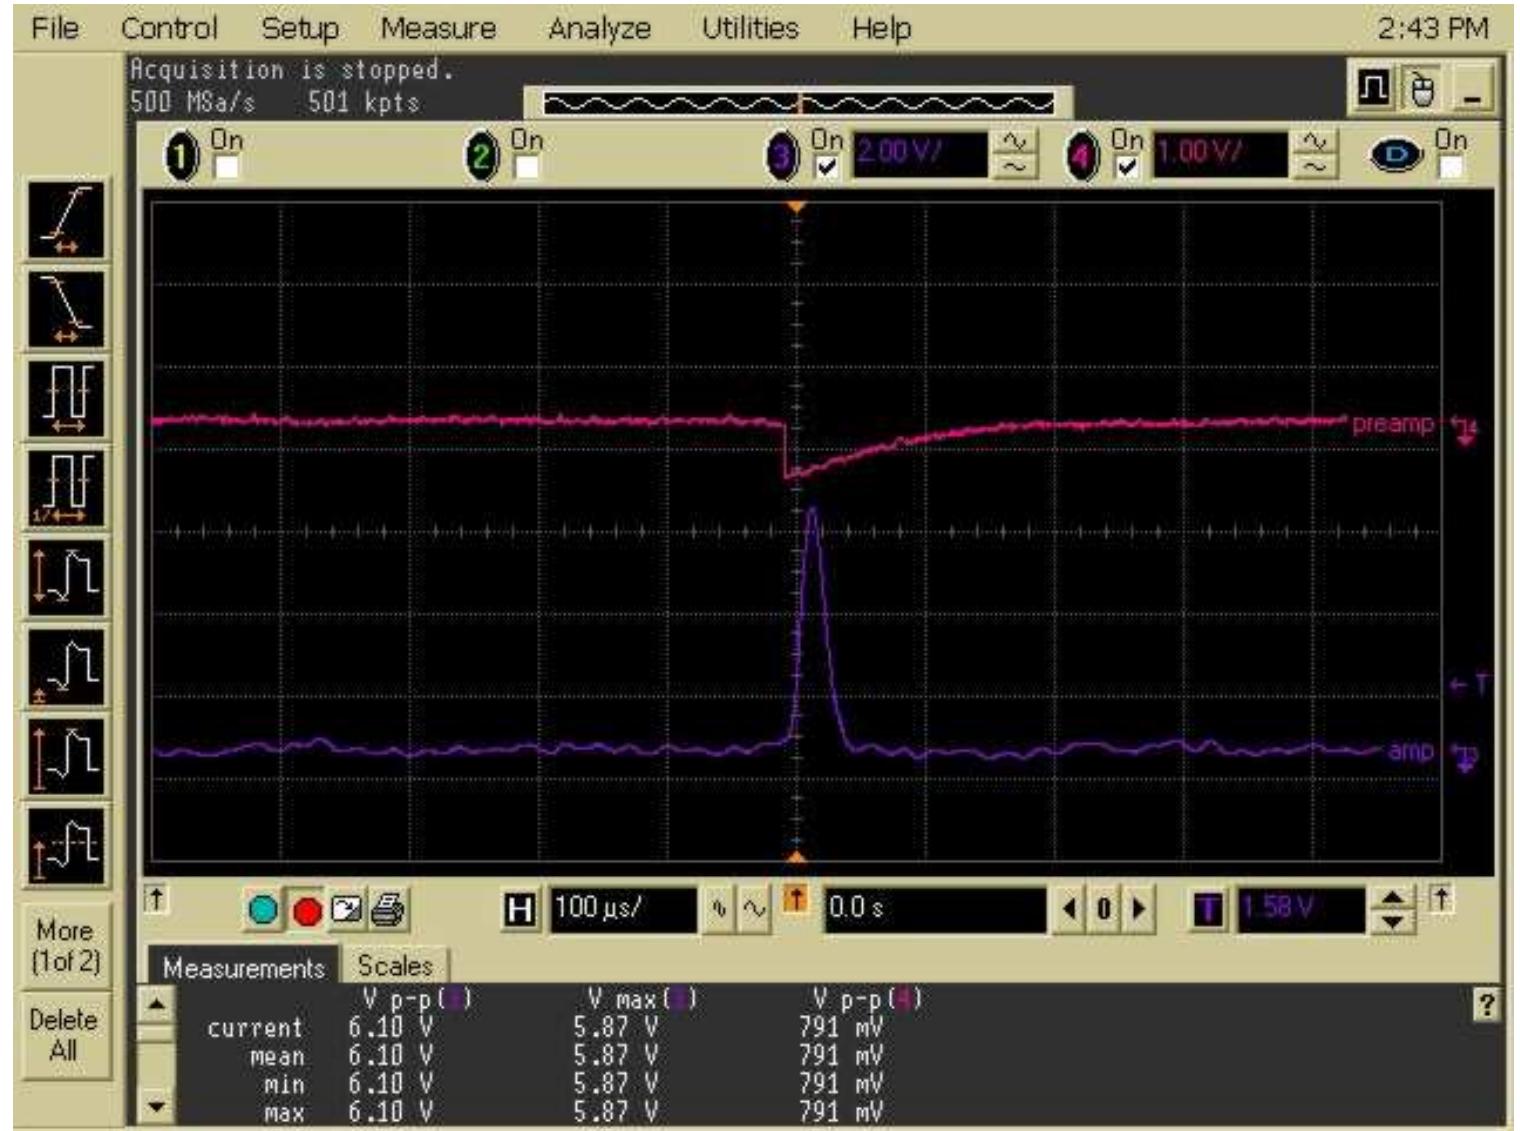This screenshot has width=1520, height=1131.
Task: Open horizontal setup via H icon
Action: tap(520, 910)
